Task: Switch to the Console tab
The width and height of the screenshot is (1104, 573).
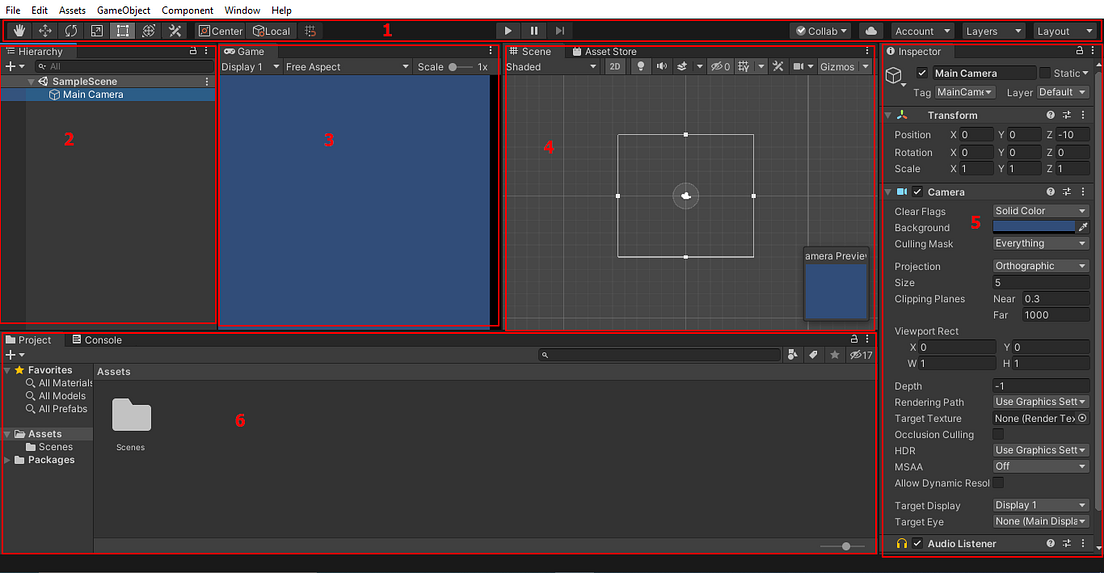Action: (96, 340)
